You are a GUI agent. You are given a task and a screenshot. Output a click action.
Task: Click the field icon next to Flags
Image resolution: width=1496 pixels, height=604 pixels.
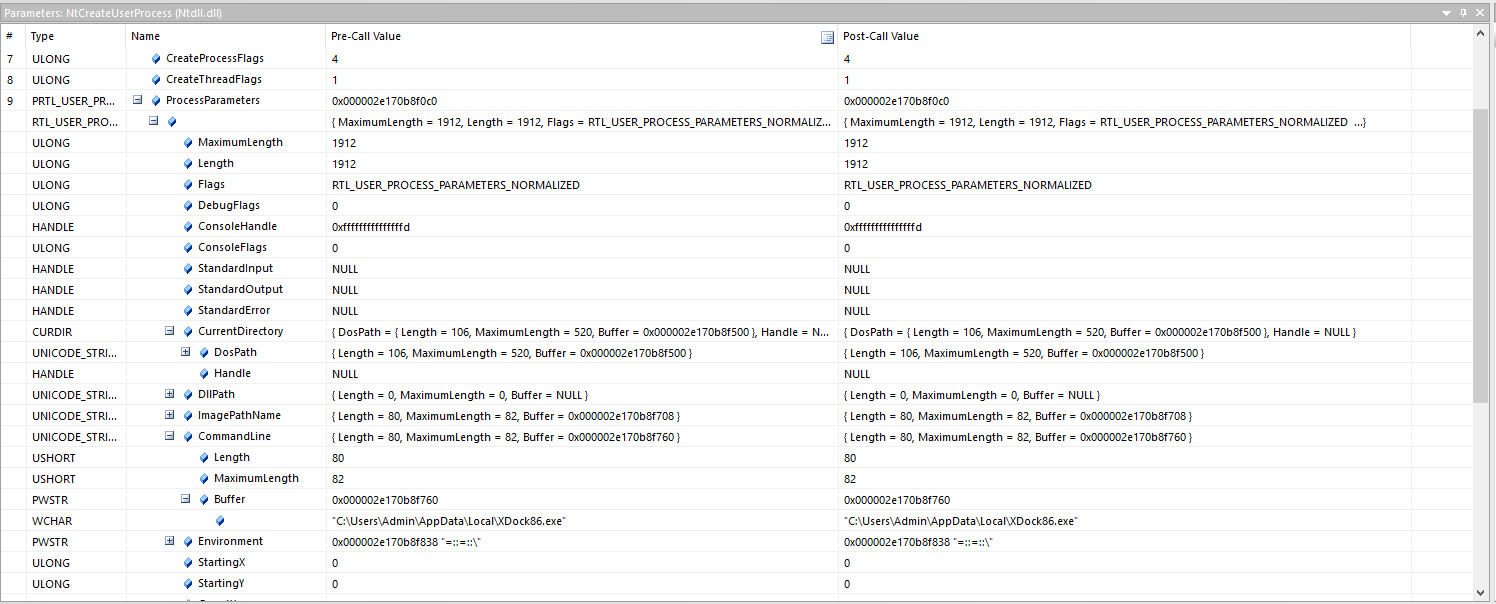pos(188,185)
